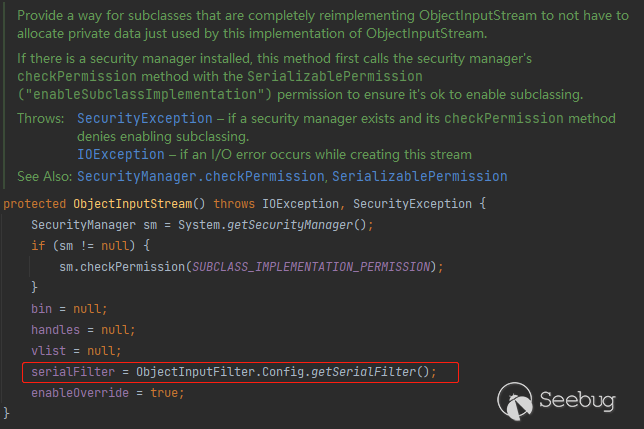Screen dimensions: 644x429
Task: Open SecurityException link in Throws section
Action: point(145,118)
